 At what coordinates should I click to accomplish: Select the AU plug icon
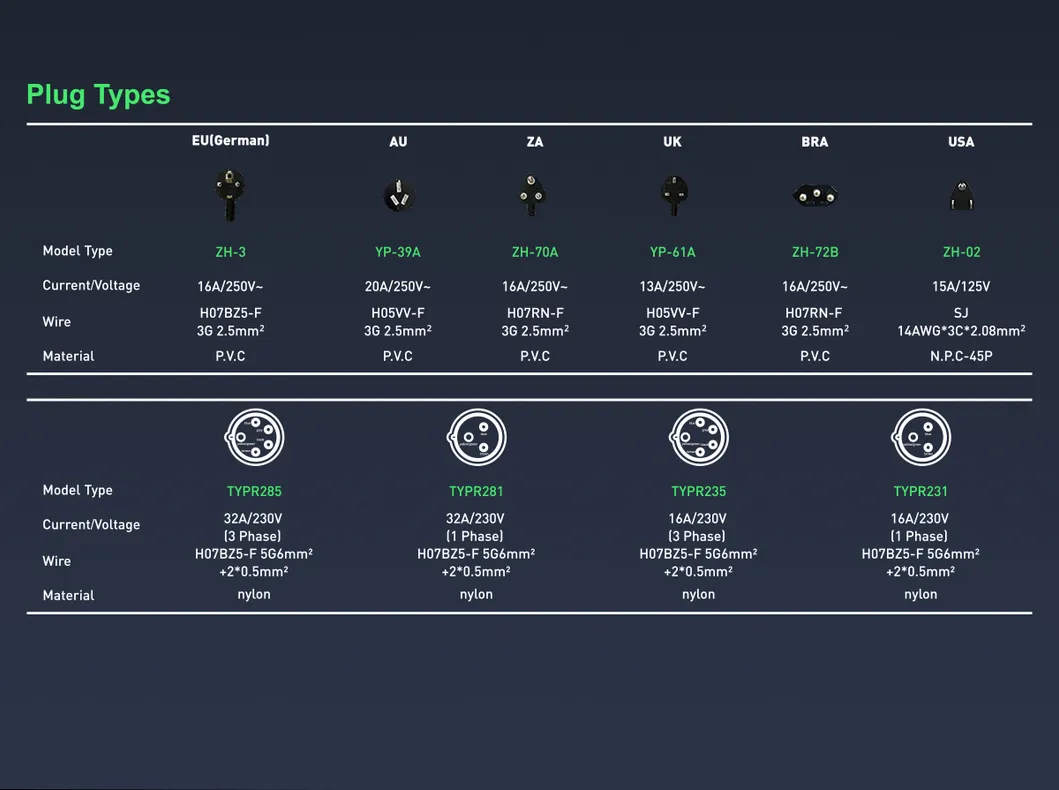click(x=398, y=196)
